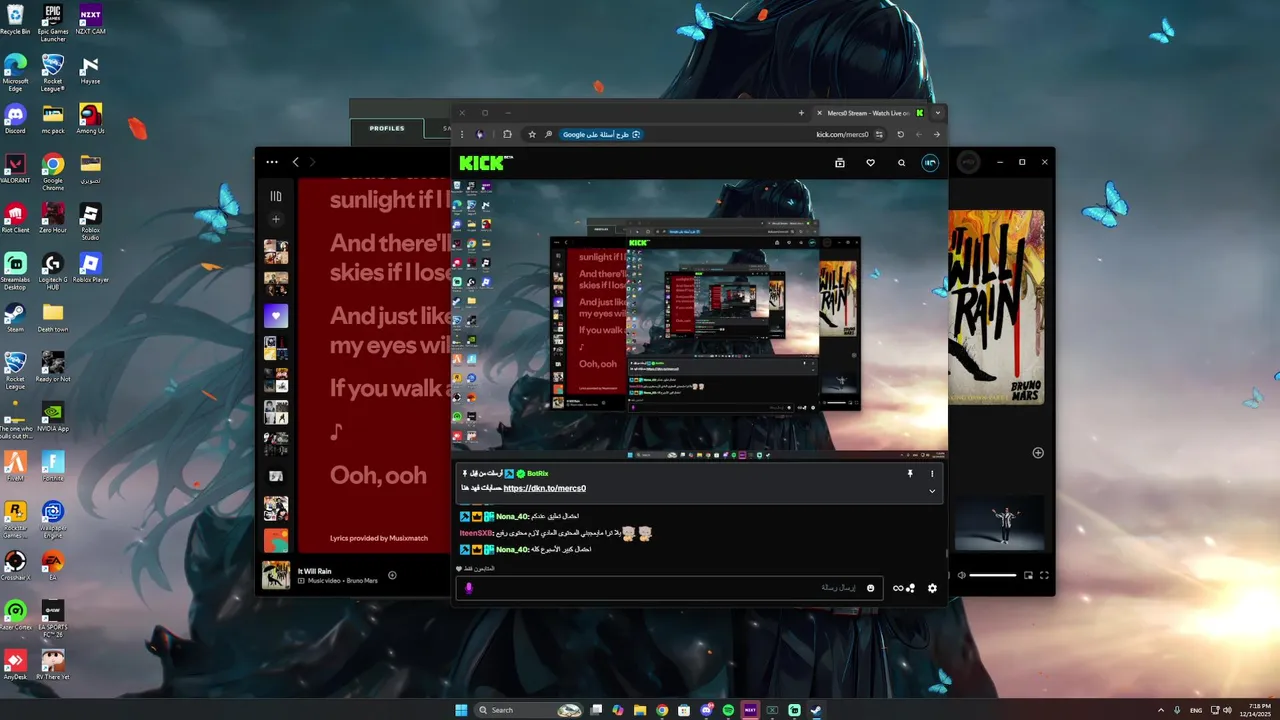This screenshot has height=720, width=1280.
Task: Show hidden system tray icons
Action: [x=1161, y=710]
